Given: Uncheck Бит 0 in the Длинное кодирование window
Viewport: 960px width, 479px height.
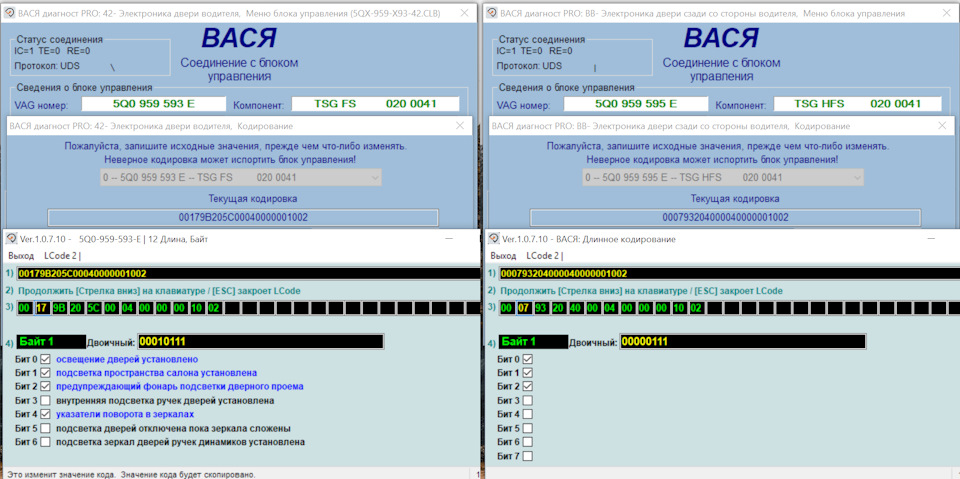Looking at the screenshot, I should point(527,359).
